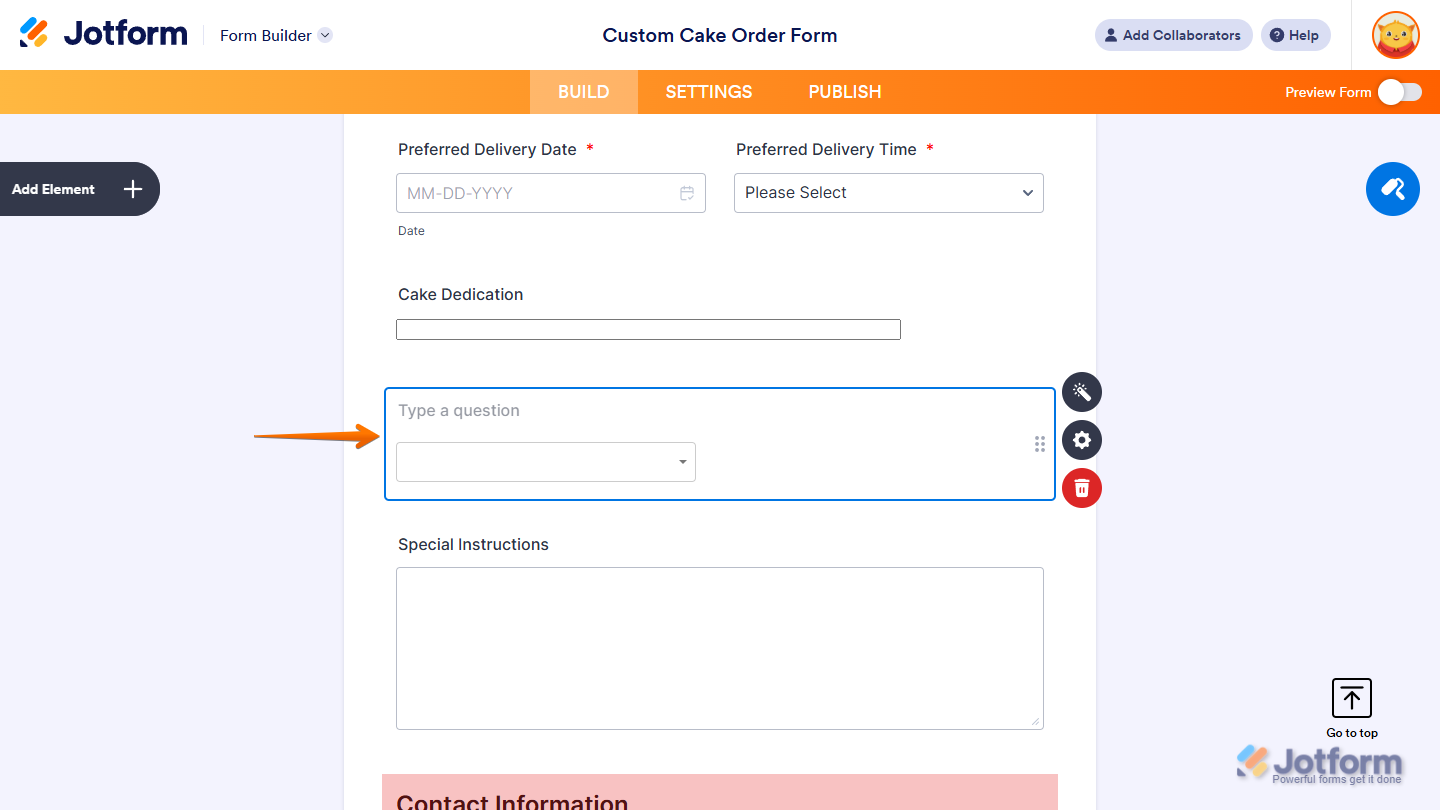The height and width of the screenshot is (810, 1440).
Task: Enable the Preview Form toggle
Action: pyautogui.click(x=1399, y=91)
